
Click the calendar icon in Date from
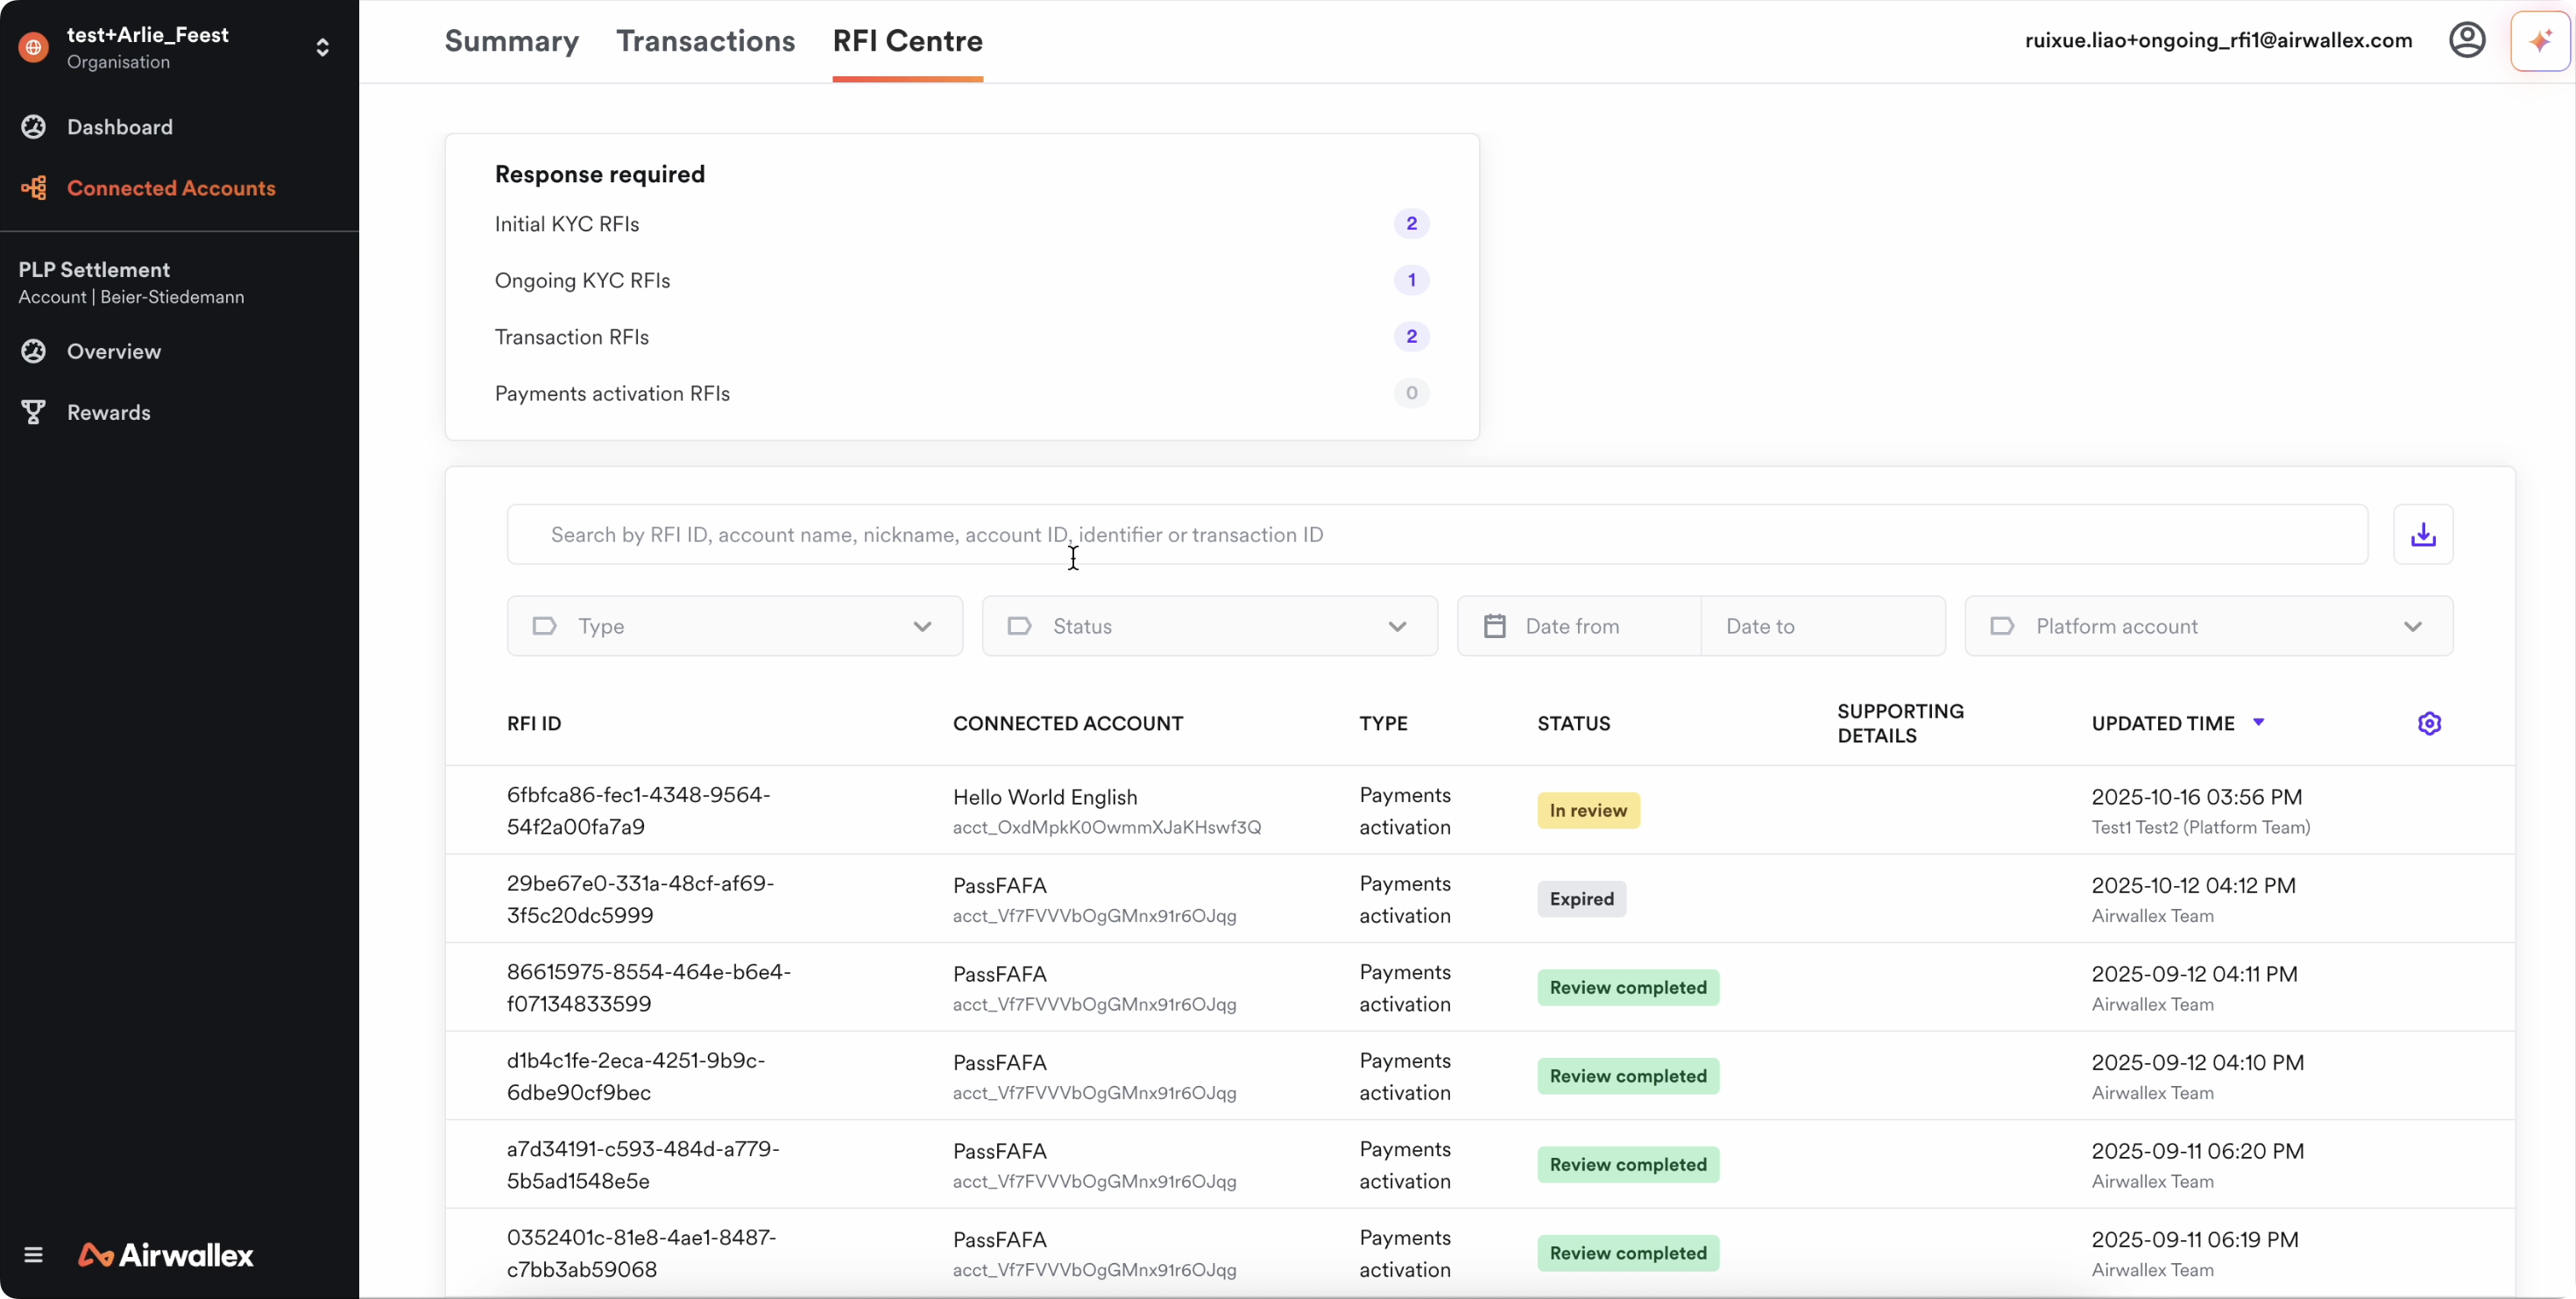point(1494,626)
